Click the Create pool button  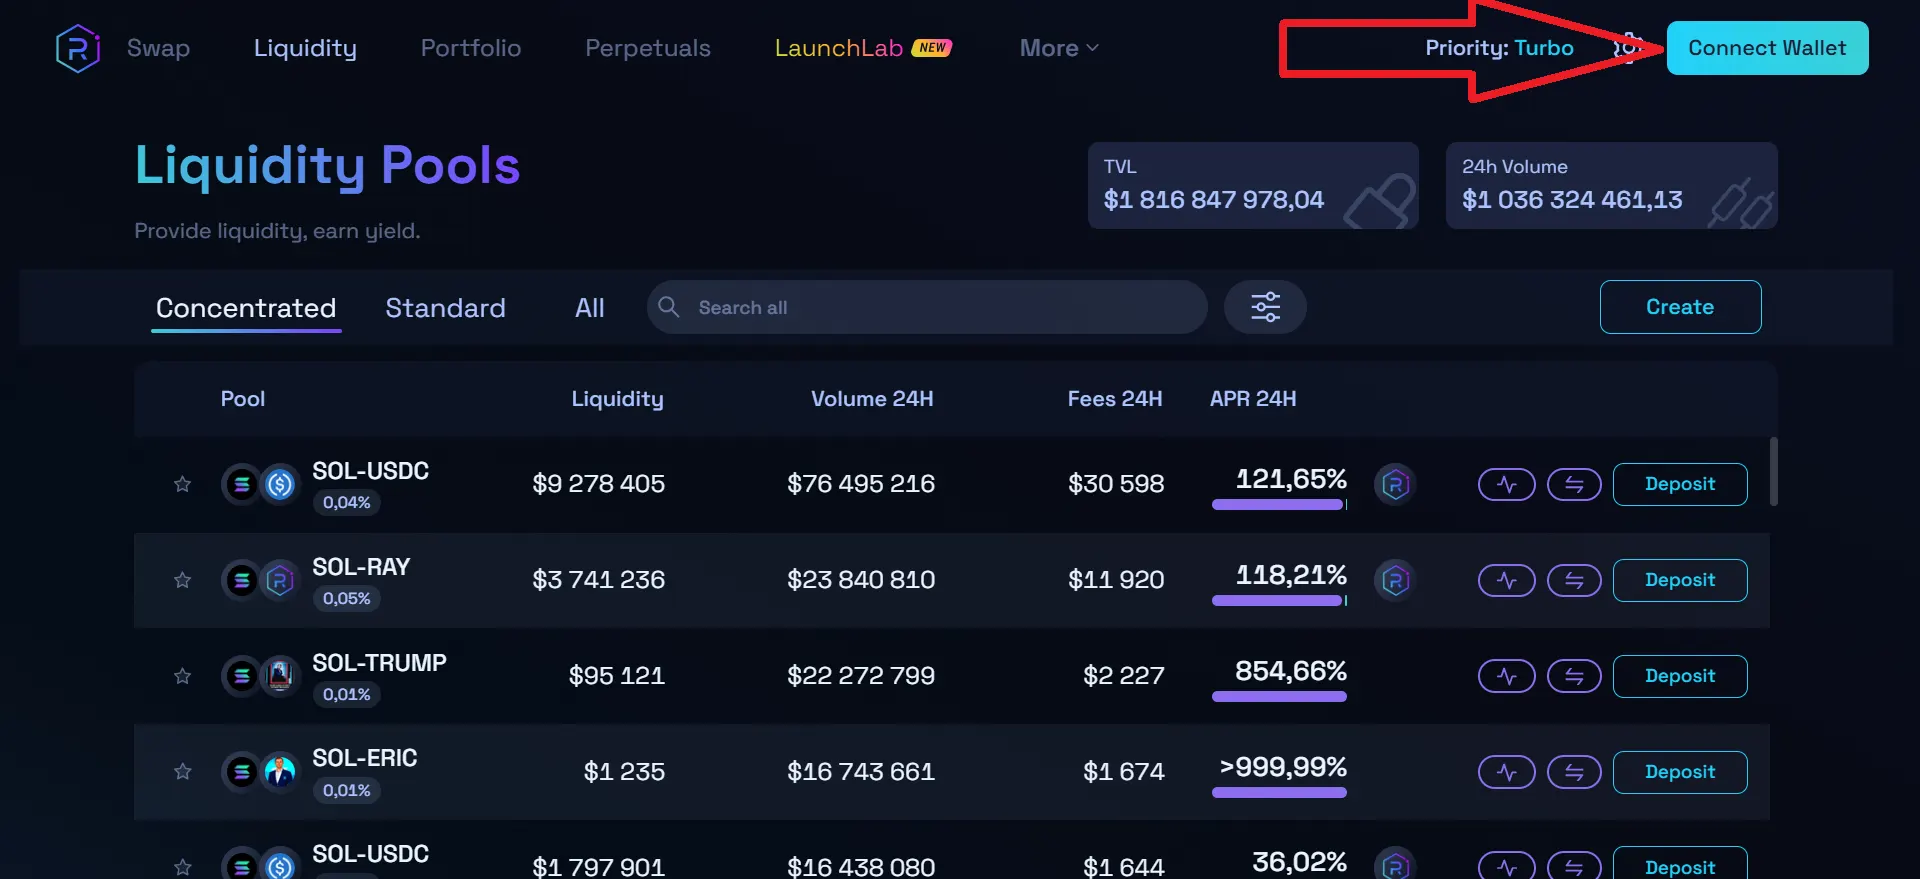[1680, 307]
